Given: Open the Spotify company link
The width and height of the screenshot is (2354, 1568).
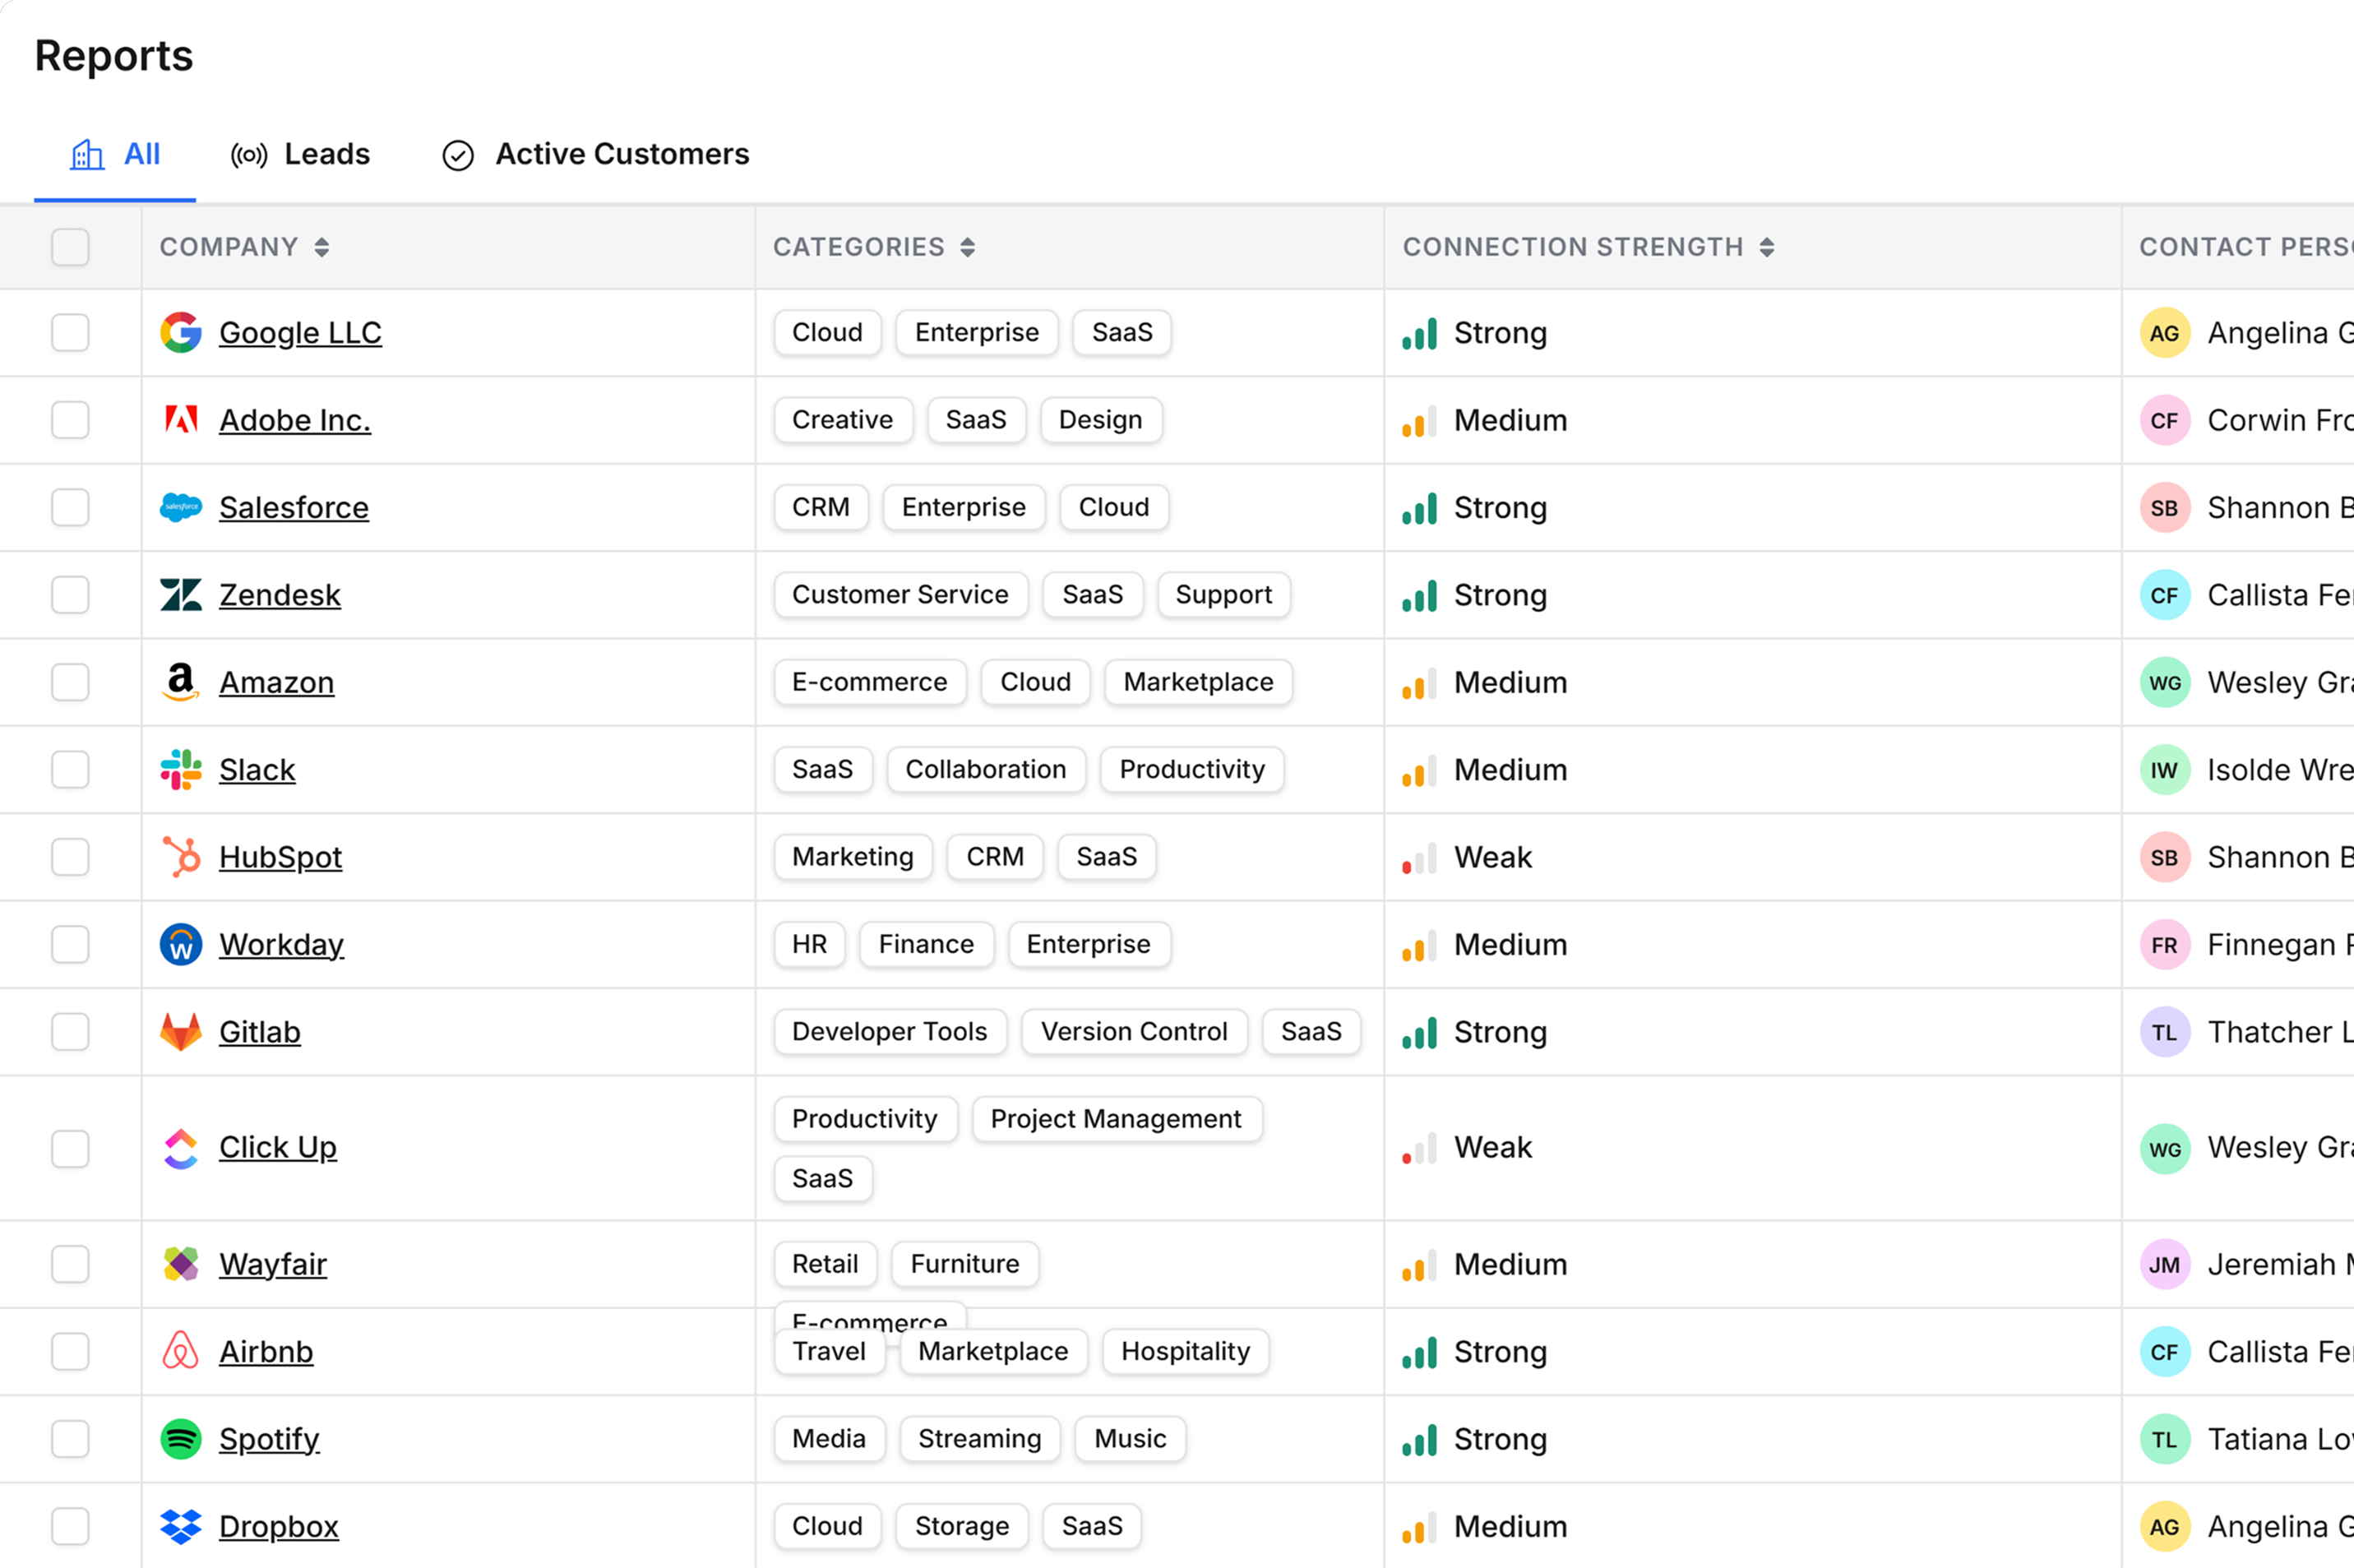Looking at the screenshot, I should 269,1439.
